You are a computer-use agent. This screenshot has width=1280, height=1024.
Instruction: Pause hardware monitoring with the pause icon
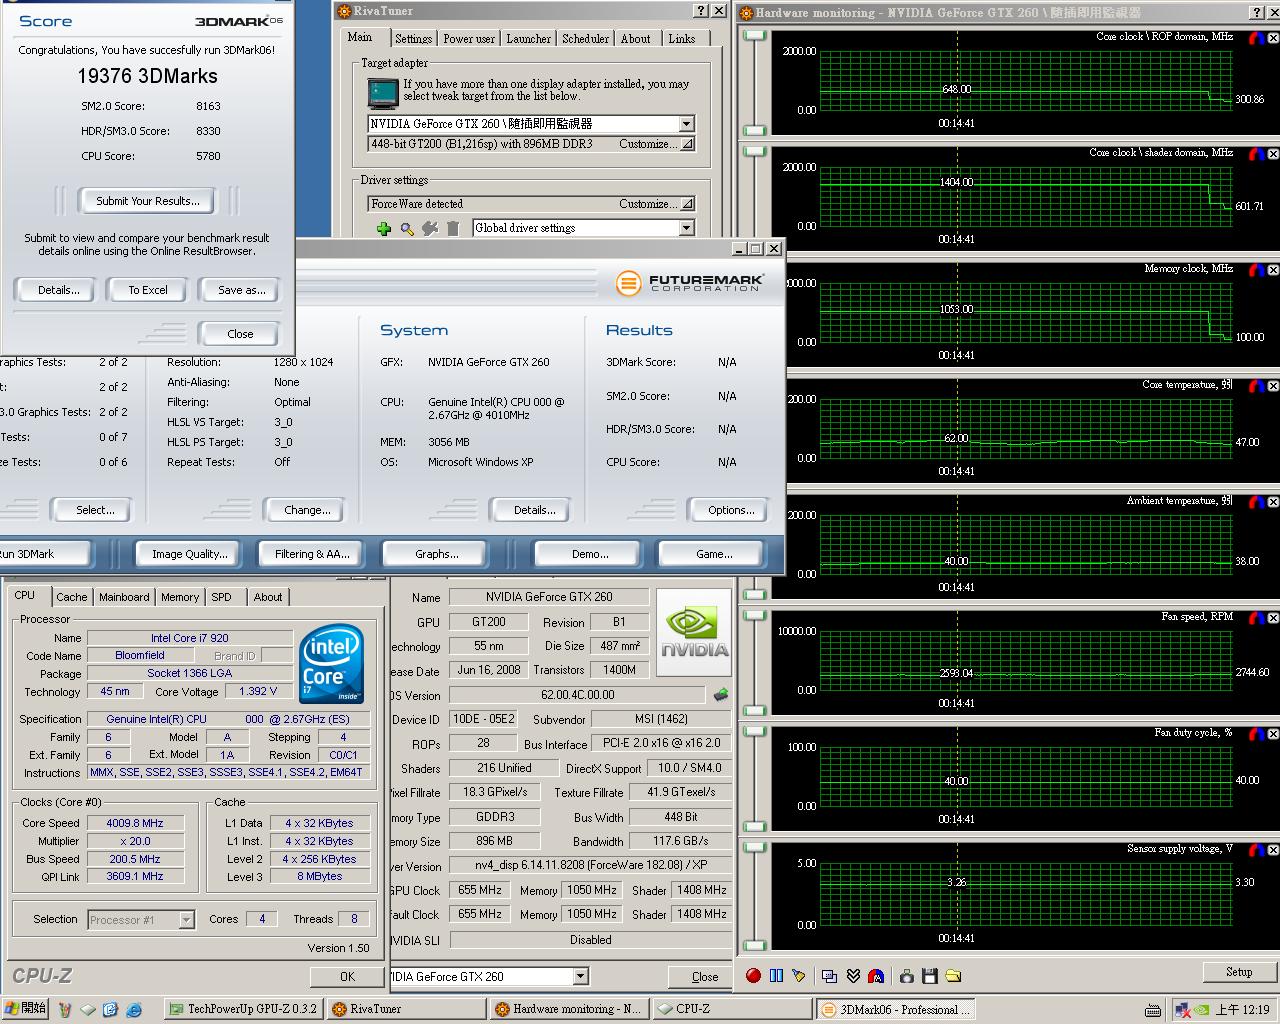pyautogui.click(x=776, y=976)
